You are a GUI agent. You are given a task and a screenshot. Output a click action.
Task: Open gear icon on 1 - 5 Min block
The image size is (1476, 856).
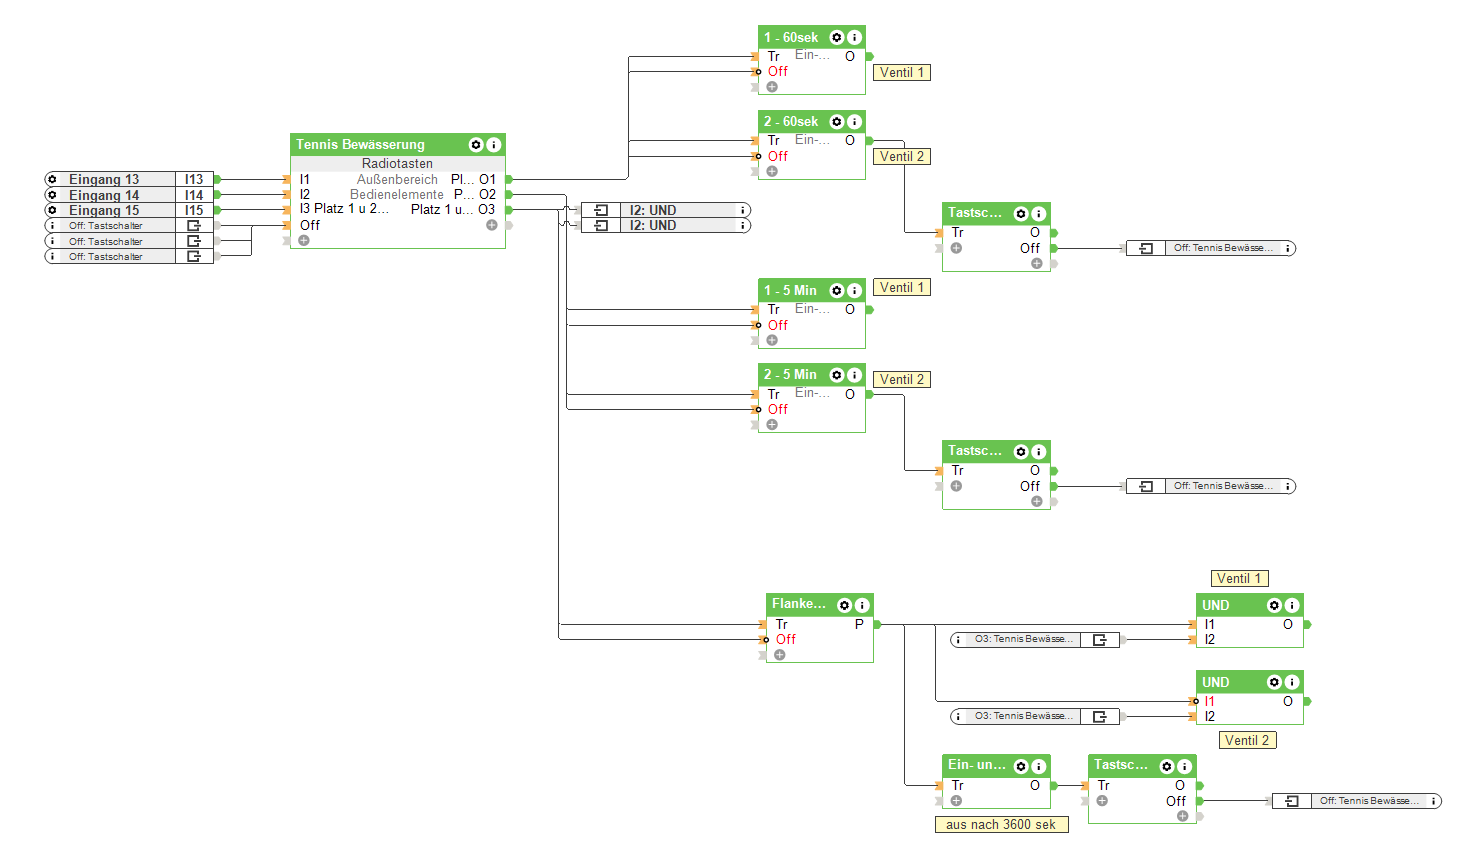click(x=837, y=291)
